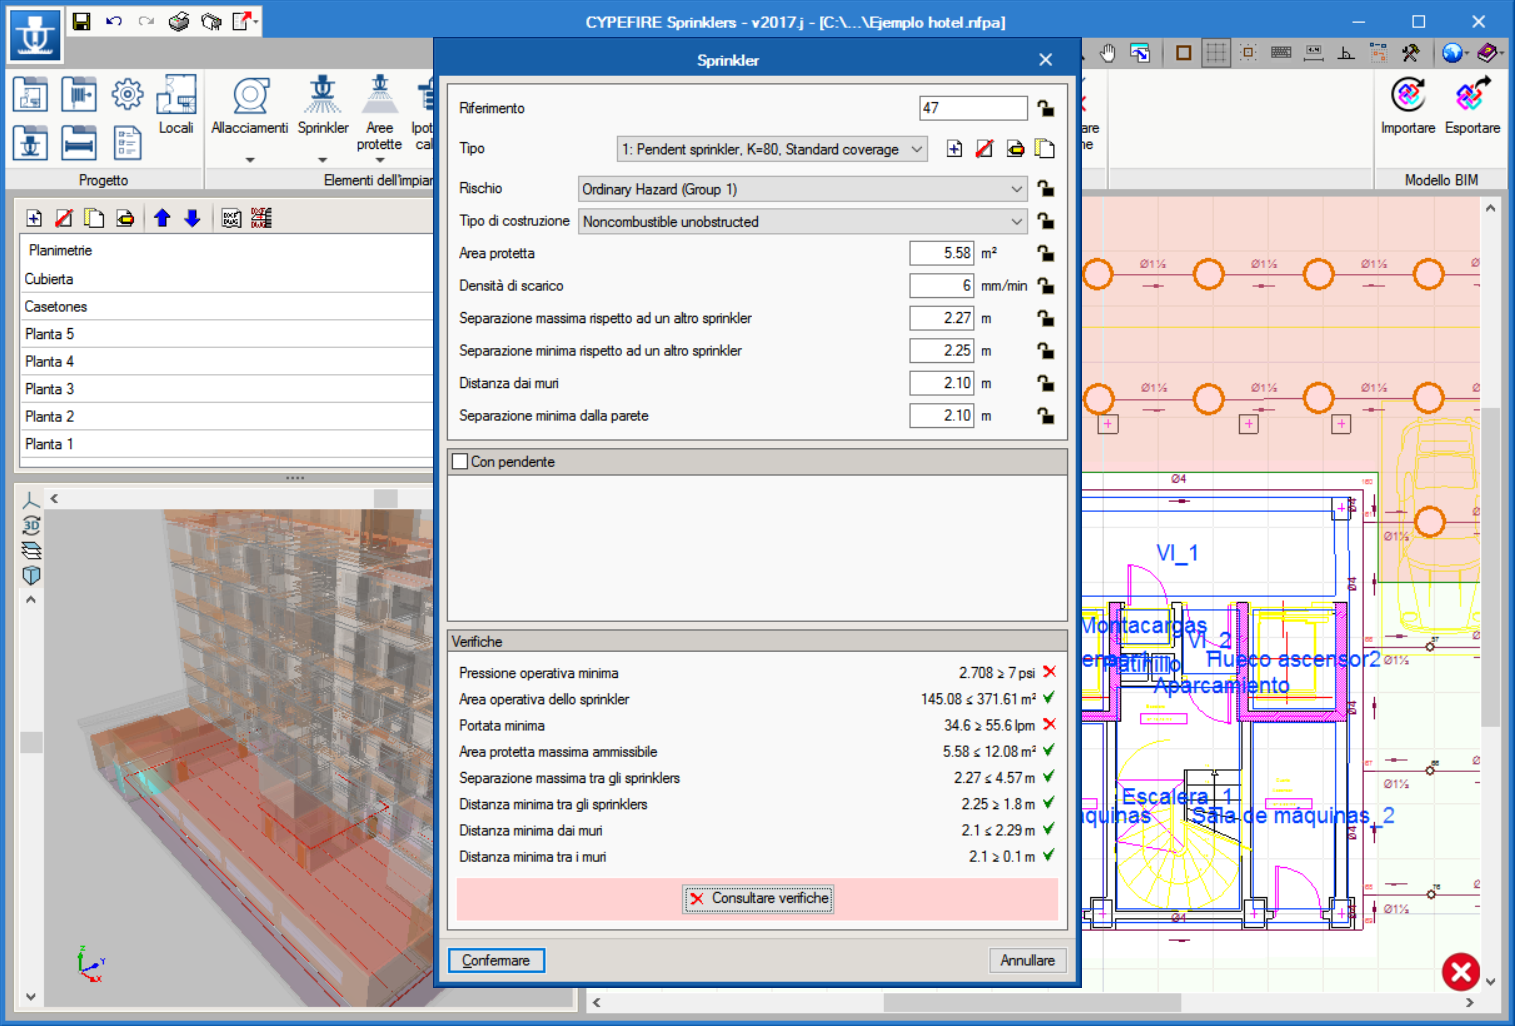The width and height of the screenshot is (1515, 1026).
Task: Toggle lock for Separazione massima rispetto sprinkler
Action: click(1045, 318)
